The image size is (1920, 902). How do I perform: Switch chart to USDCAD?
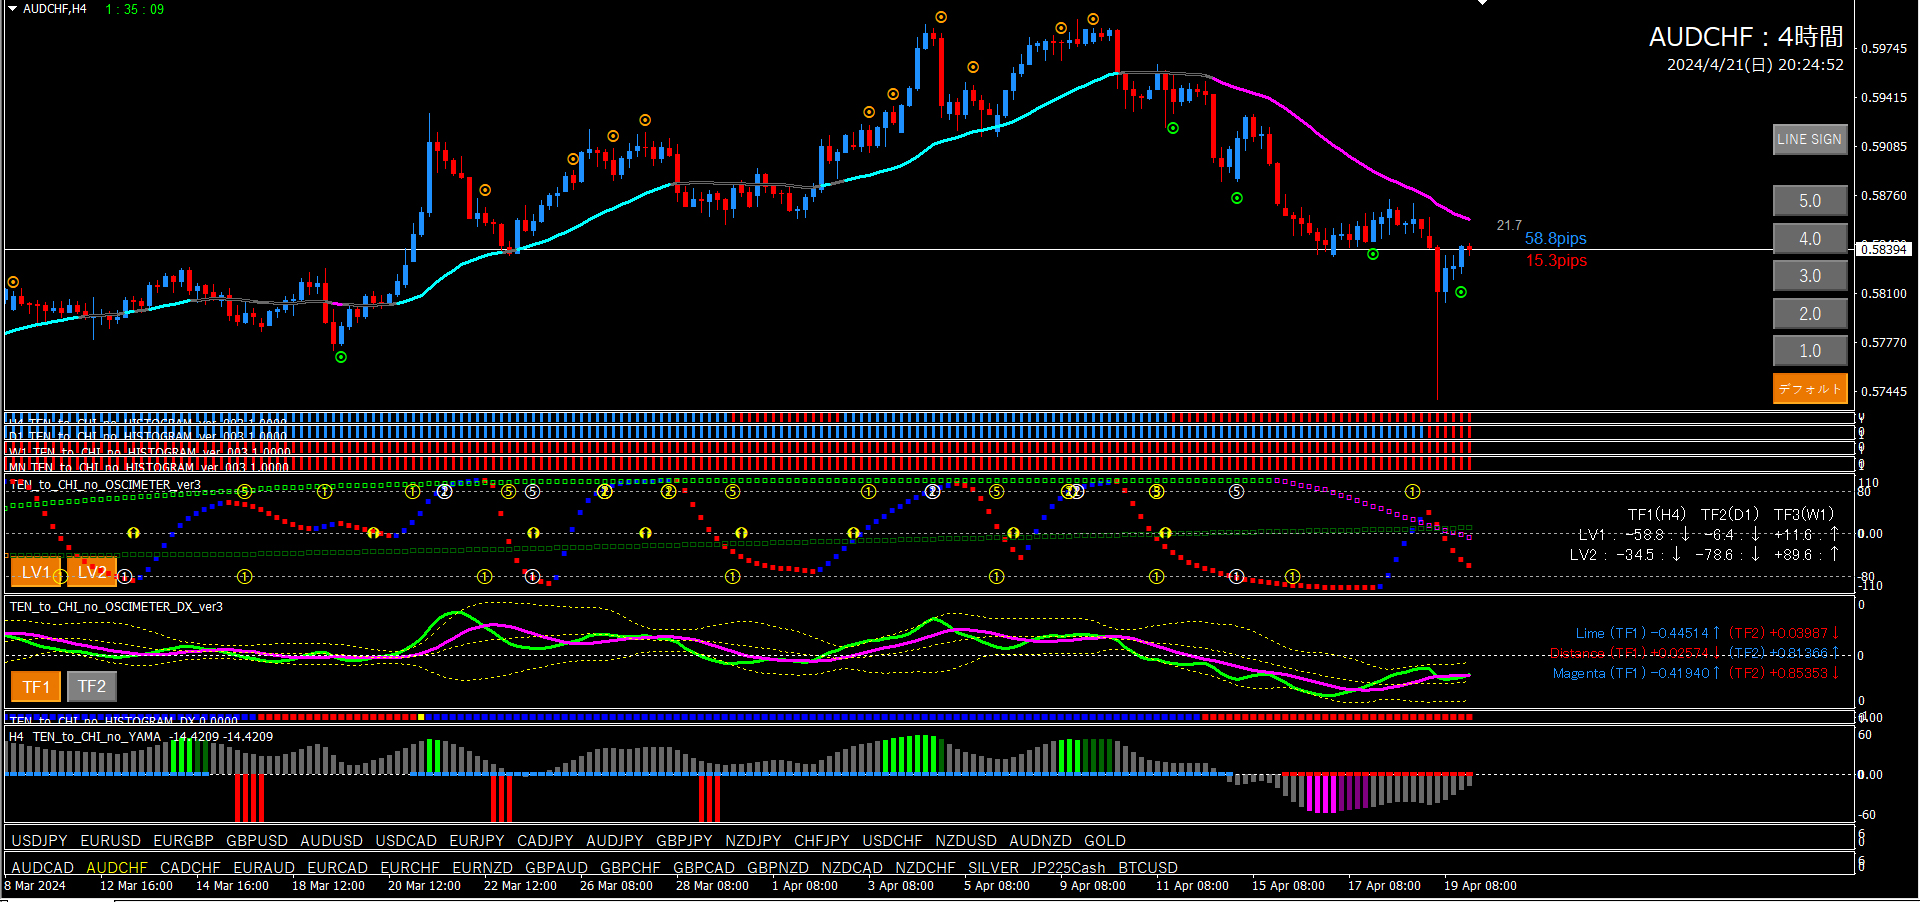tap(406, 841)
